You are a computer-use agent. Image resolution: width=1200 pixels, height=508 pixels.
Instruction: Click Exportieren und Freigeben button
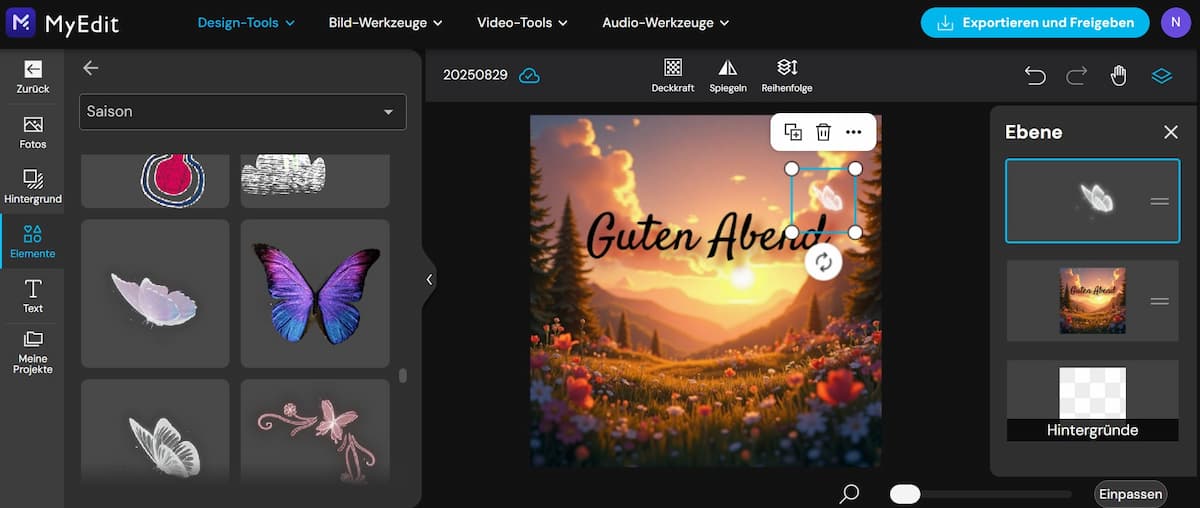(1034, 22)
